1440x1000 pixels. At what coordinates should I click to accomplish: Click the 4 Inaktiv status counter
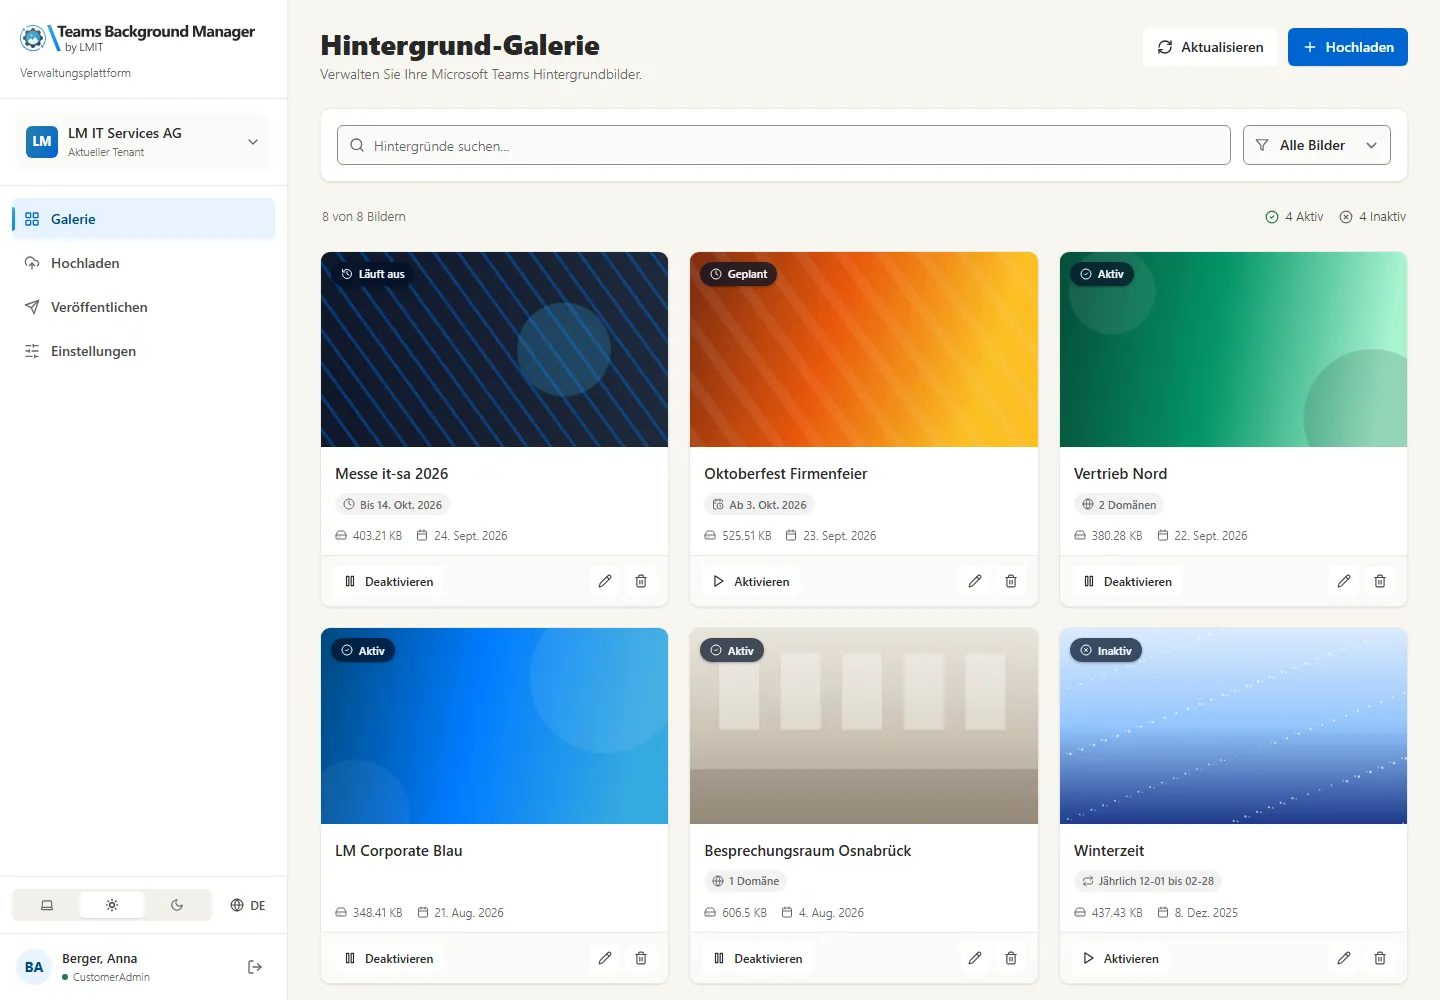[x=1372, y=217]
